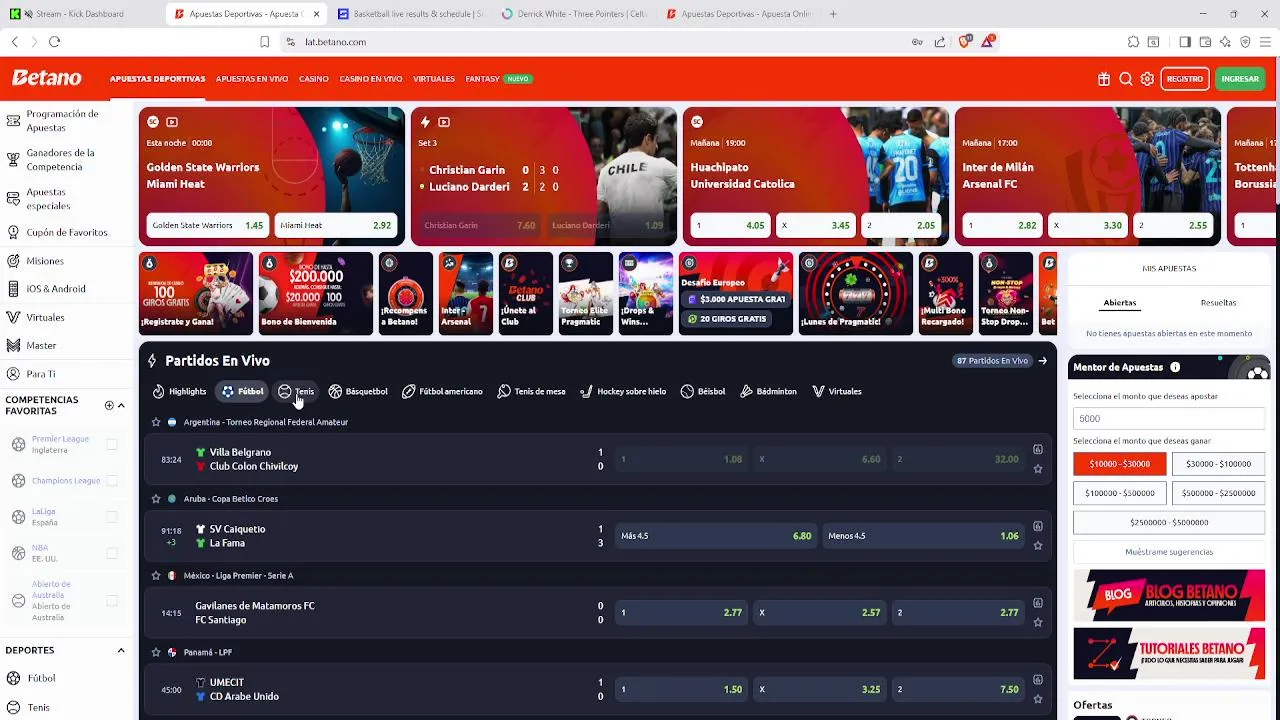The height and width of the screenshot is (720, 1280).
Task: Favorite the Aruba Copa Betico Croes star
Action: tap(156, 499)
